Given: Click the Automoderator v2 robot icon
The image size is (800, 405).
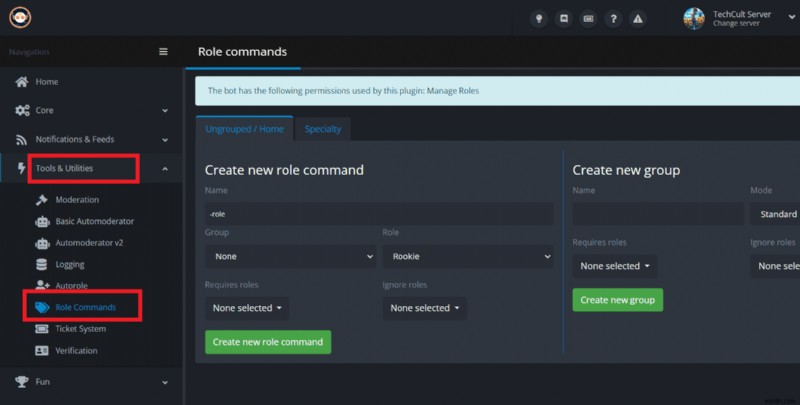Looking at the screenshot, I should pyautogui.click(x=42, y=243).
